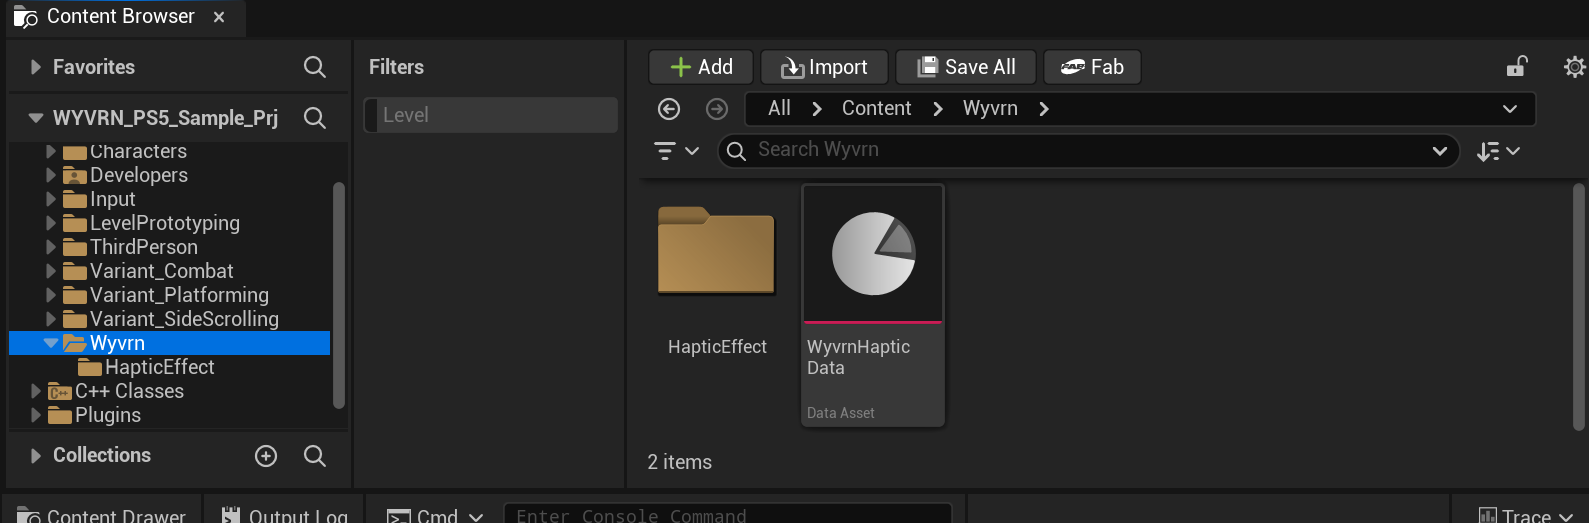Select Input folder in tree

112,199
